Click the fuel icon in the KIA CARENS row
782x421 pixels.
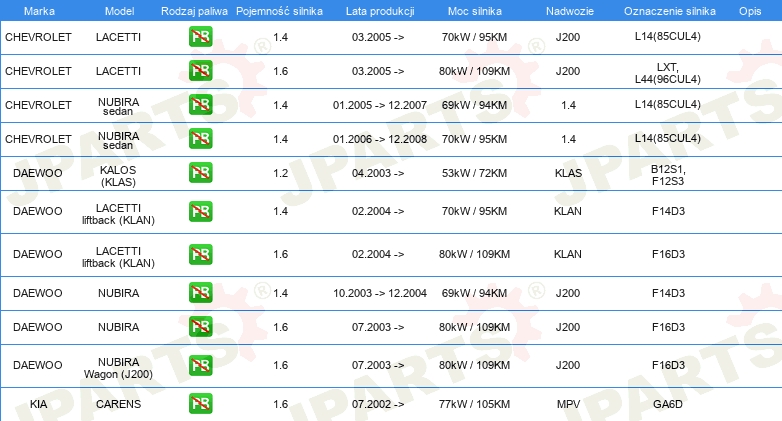tap(200, 404)
